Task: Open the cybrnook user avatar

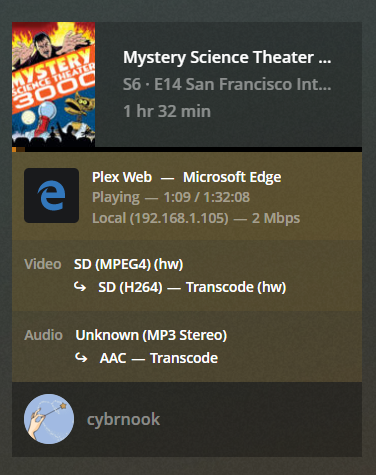Action: pos(49,419)
